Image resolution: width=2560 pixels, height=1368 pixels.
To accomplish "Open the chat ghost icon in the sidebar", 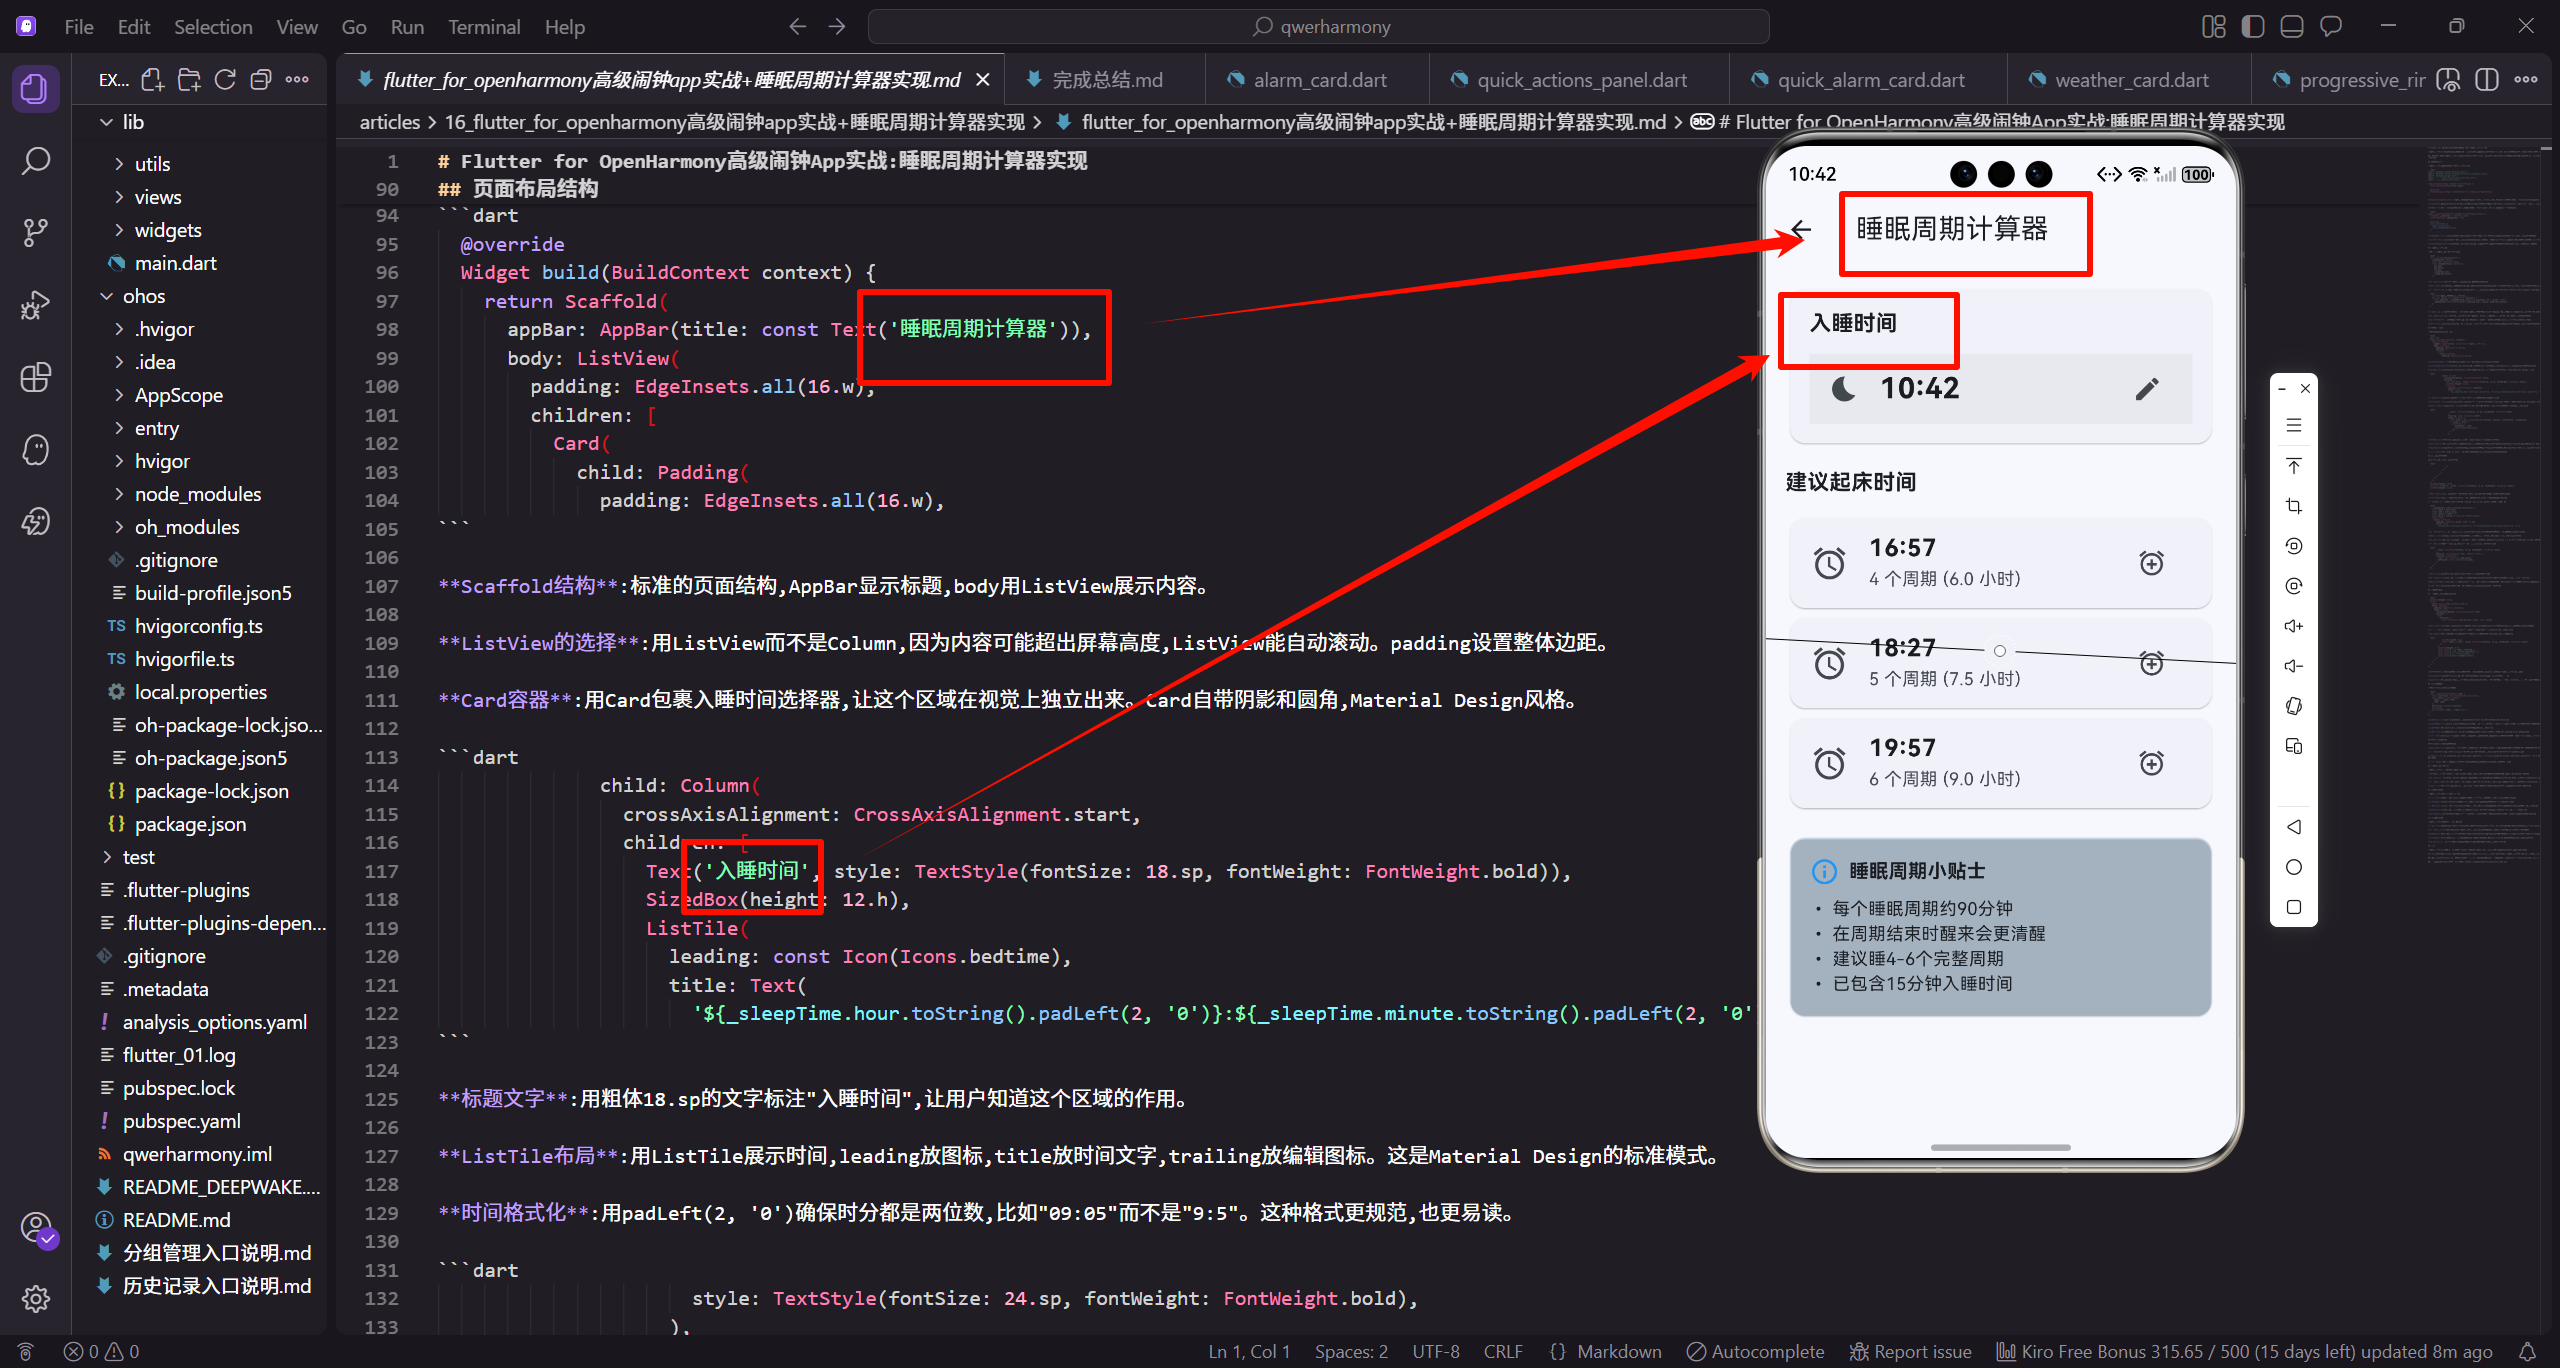I will tap(35, 450).
